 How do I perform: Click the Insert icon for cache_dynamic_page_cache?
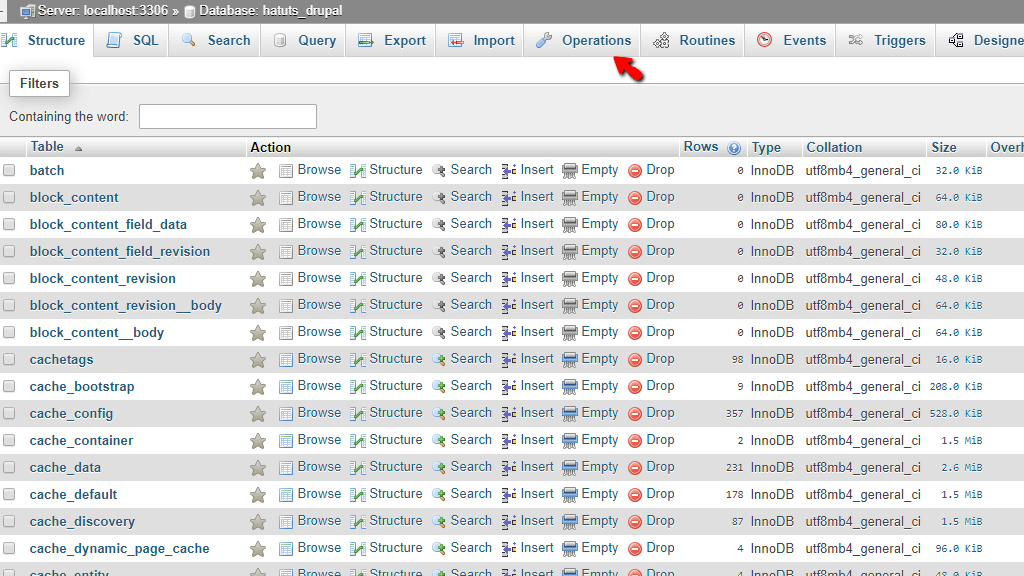(509, 549)
